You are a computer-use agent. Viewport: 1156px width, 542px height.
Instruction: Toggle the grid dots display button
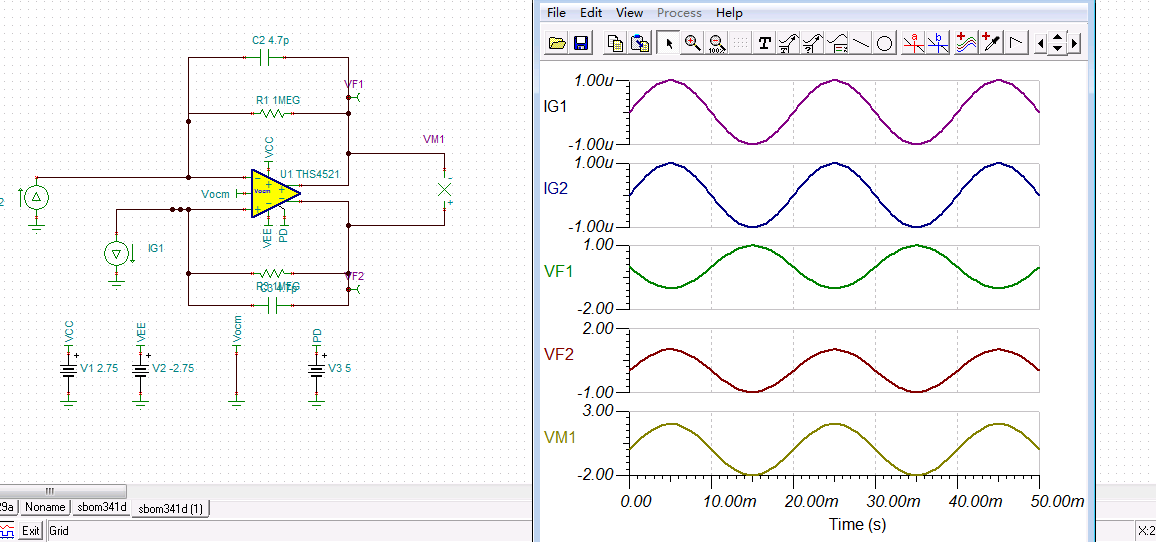pyautogui.click(x=740, y=43)
